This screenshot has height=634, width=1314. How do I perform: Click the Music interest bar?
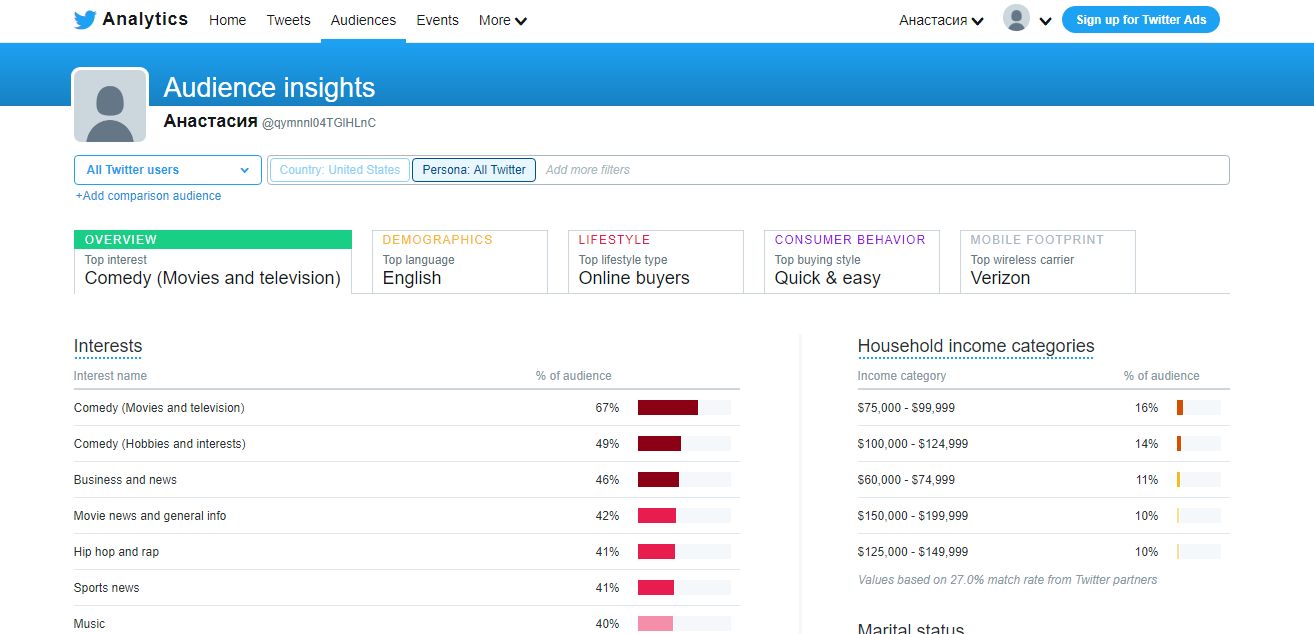click(685, 623)
